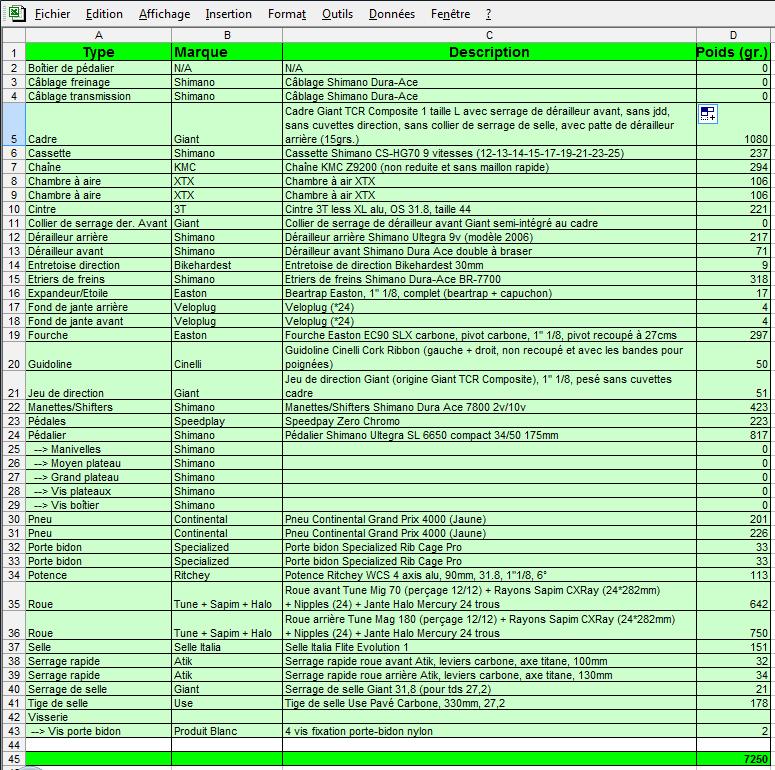Select the Dérailleur avant Shimano Dura Ace description
This screenshot has height=770, width=775.
point(489,251)
